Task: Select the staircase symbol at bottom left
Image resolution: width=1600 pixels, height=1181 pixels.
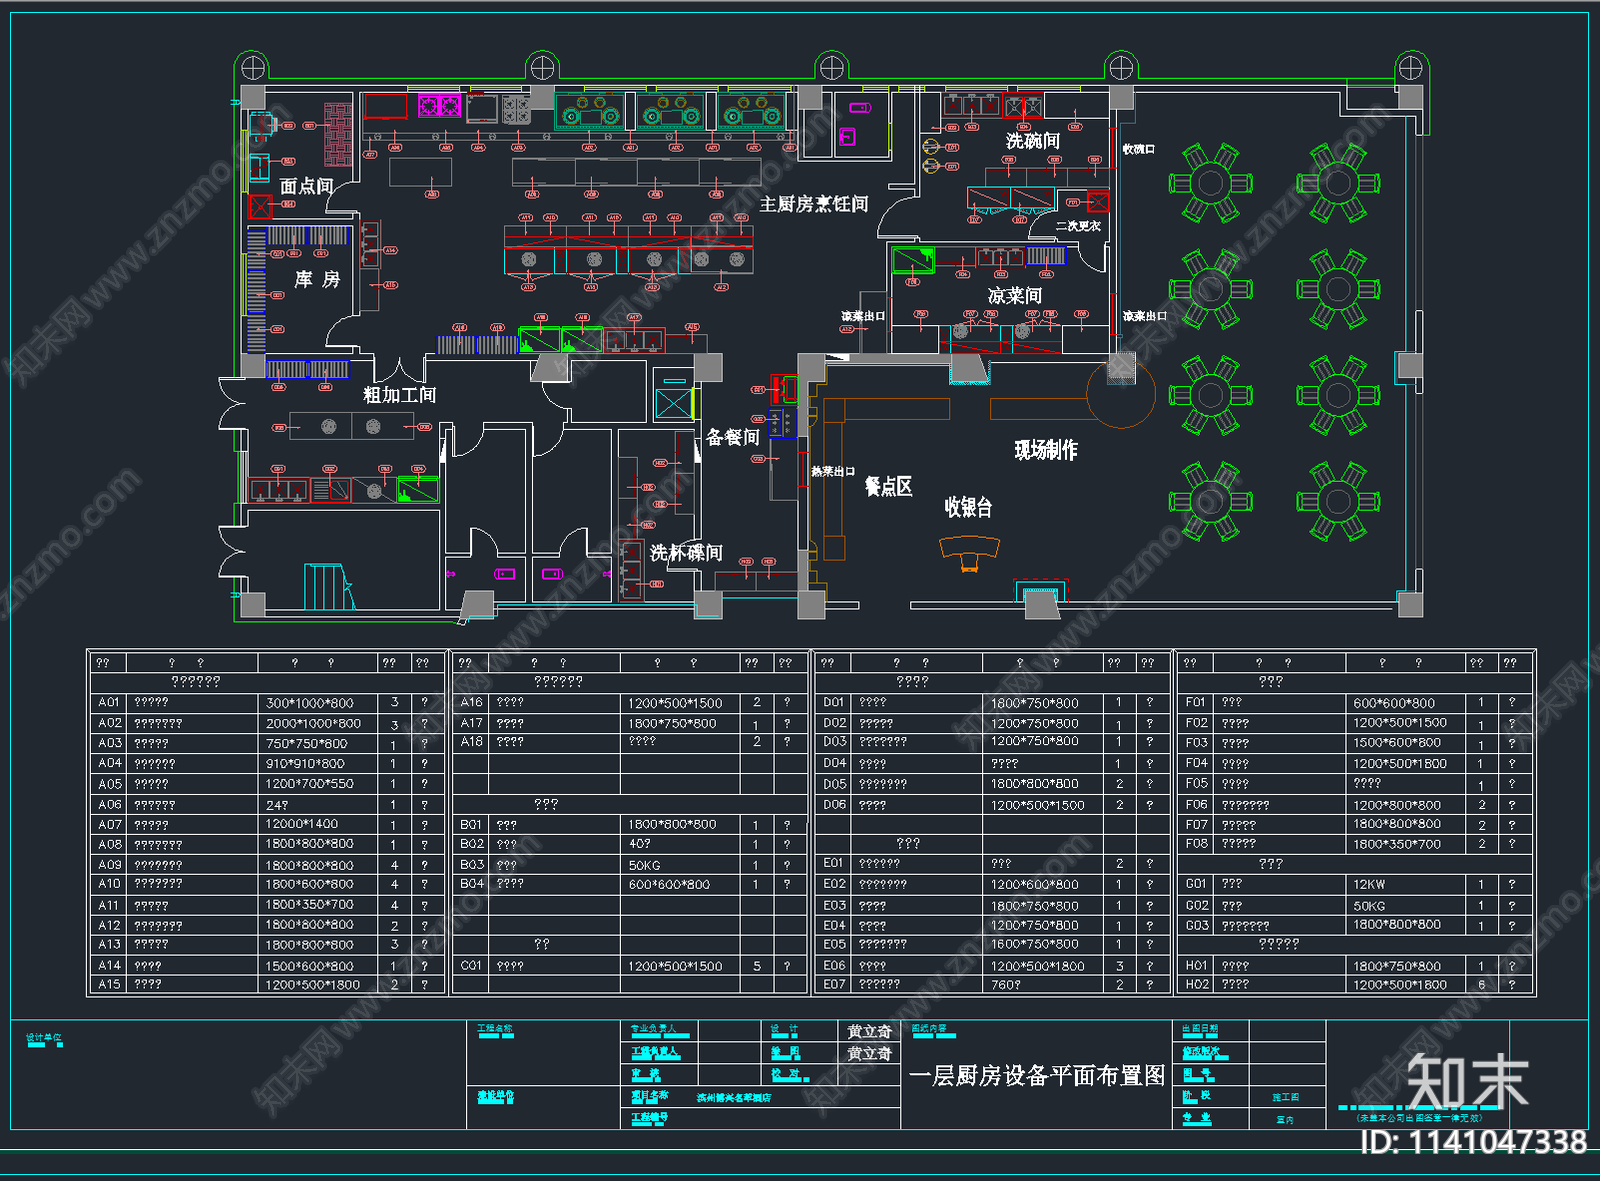Action: pyautogui.click(x=328, y=586)
